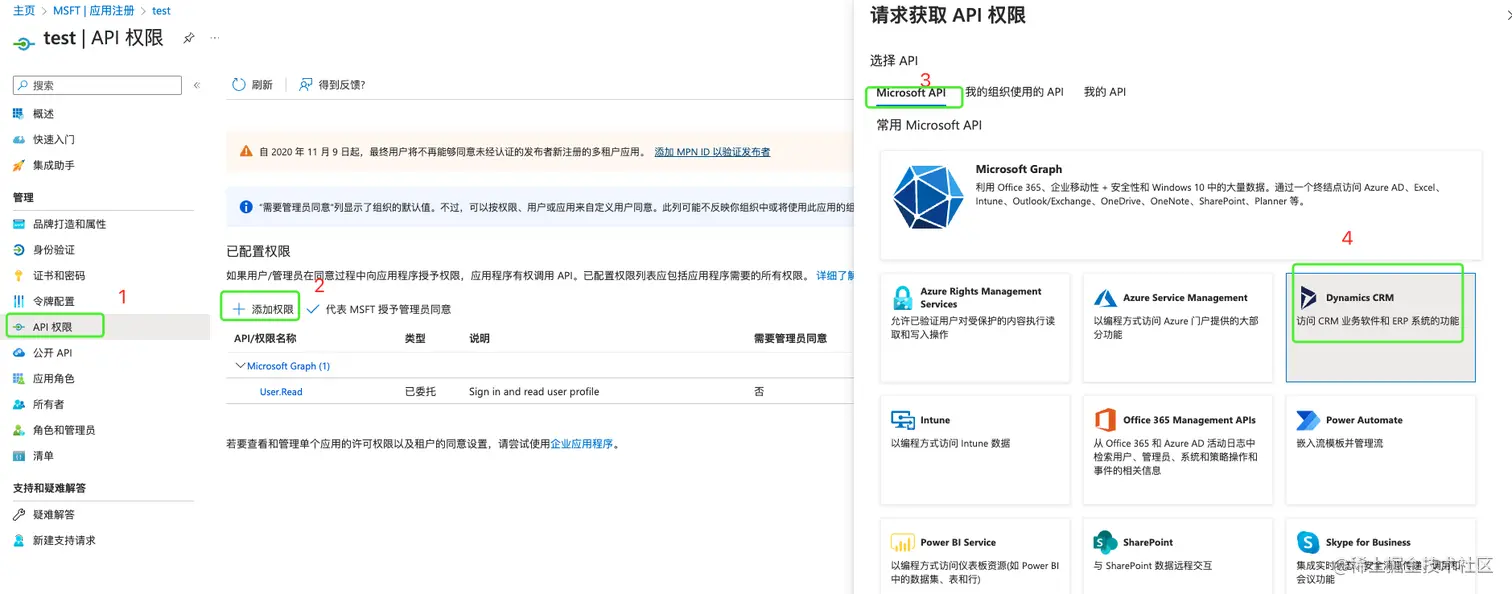Screen dimensions: 1512x594
Task: Open the 疑难解答 wrench icon
Action: 18,514
